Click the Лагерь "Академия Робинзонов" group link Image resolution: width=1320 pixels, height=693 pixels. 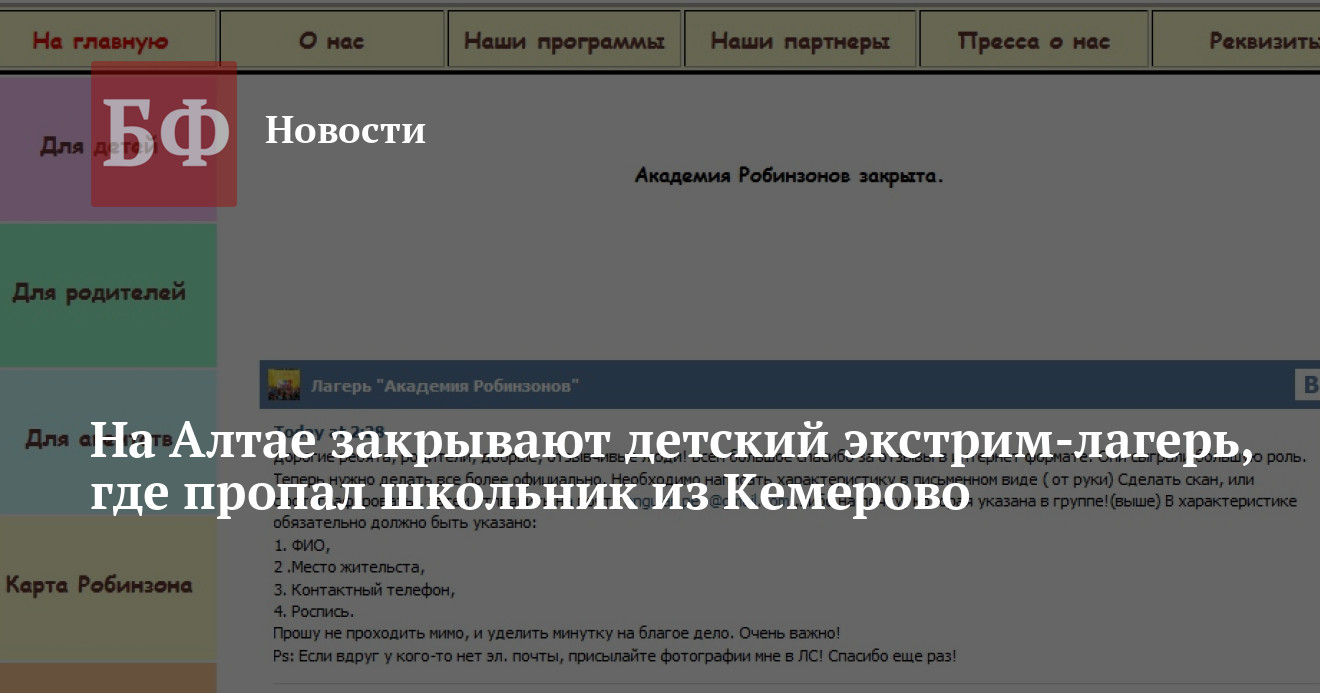[444, 386]
